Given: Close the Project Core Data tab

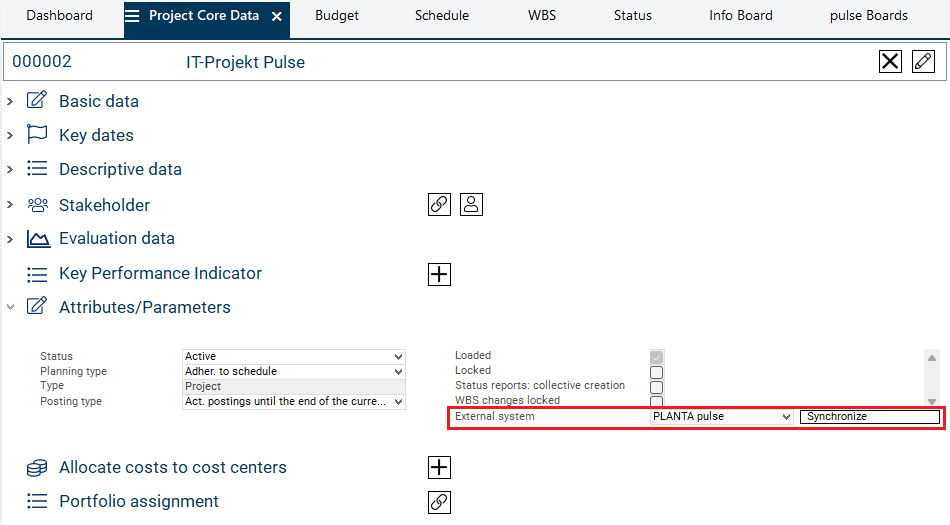Looking at the screenshot, I should 277,17.
